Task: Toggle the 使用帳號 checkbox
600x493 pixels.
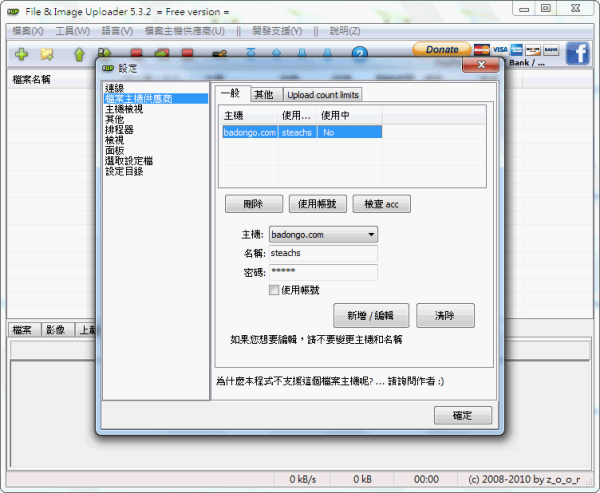Action: (x=274, y=290)
